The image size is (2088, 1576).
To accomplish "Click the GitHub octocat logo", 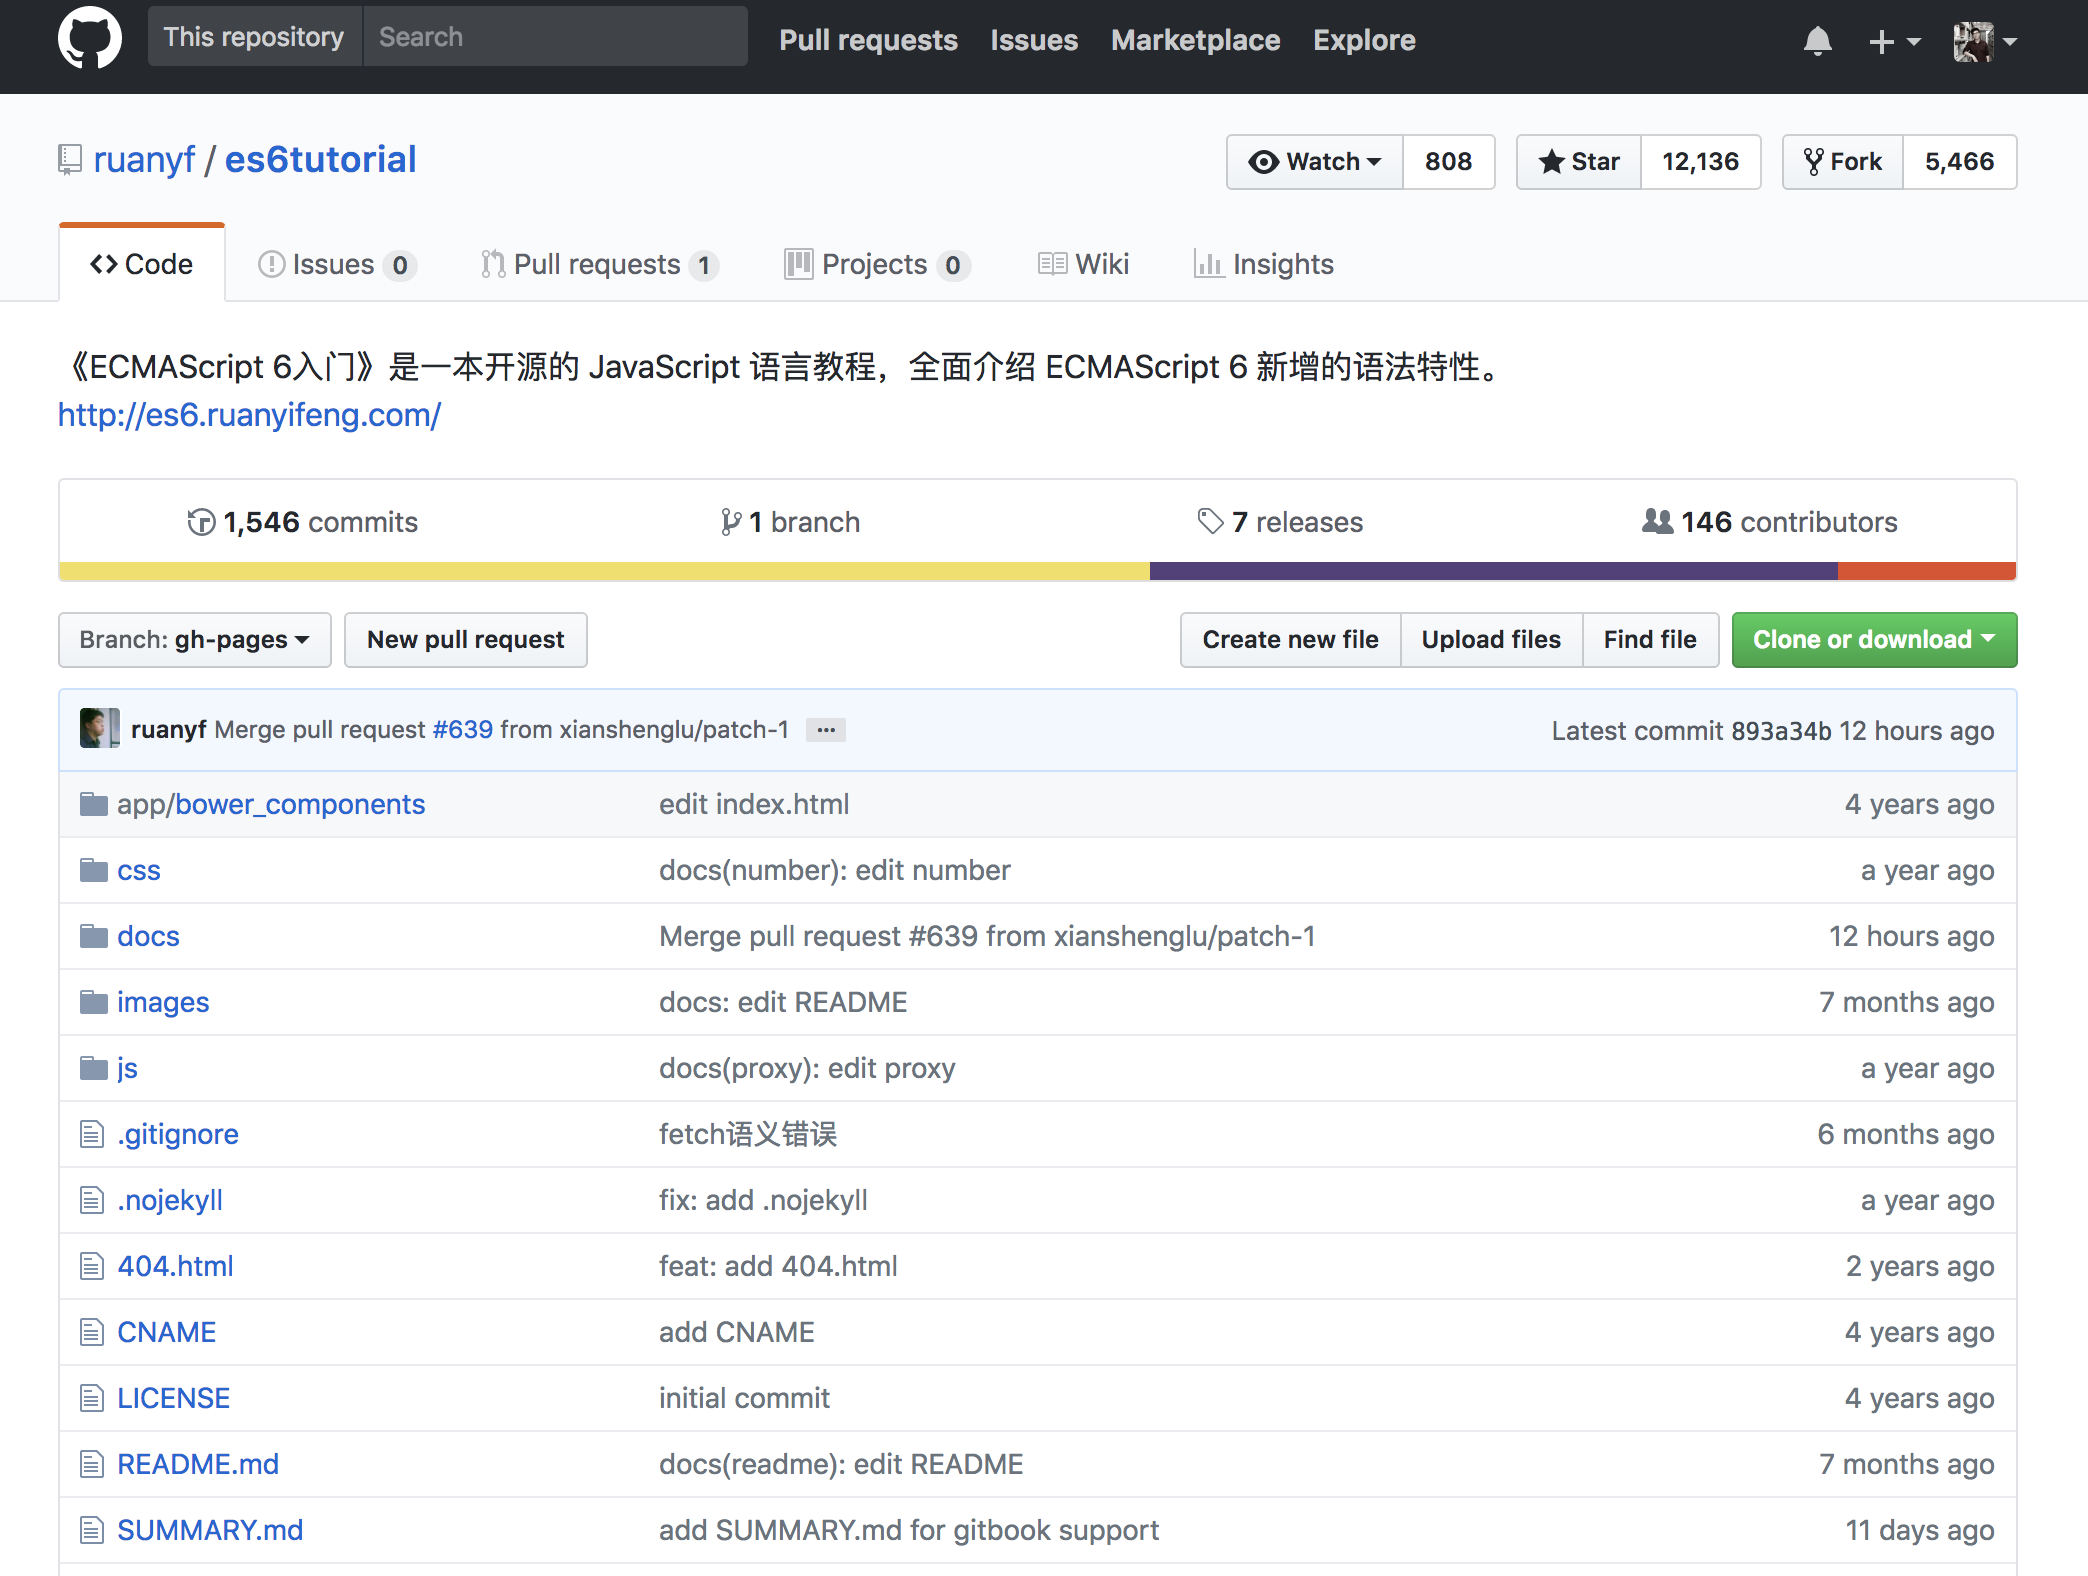I will (91, 37).
